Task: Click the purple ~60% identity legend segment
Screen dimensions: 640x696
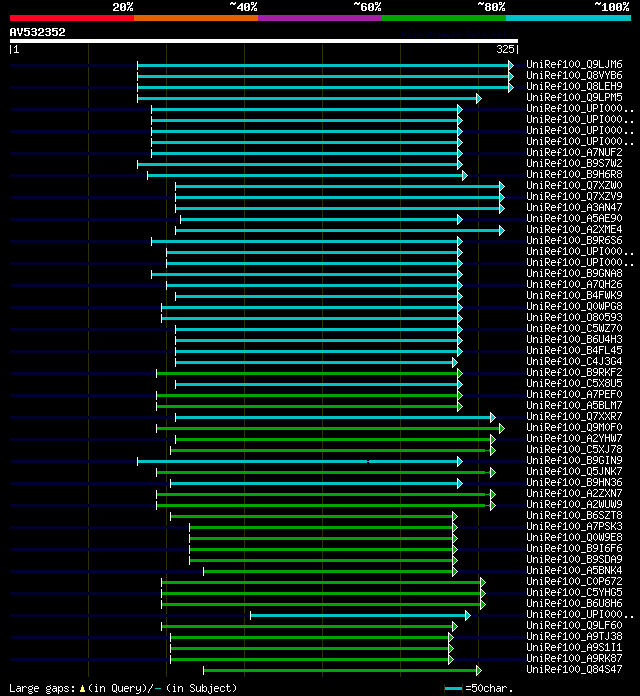Action: coord(320,18)
